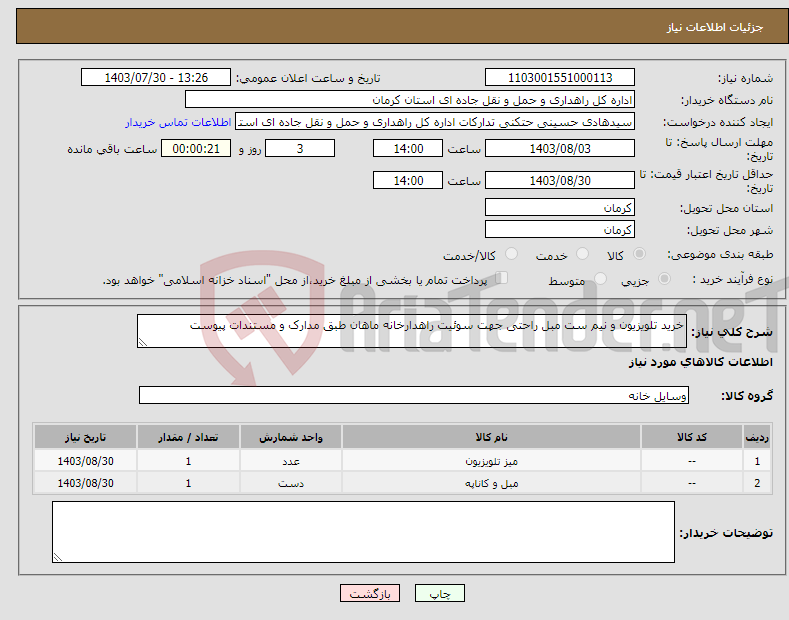789x620 pixels.
Task: Click the بازگشت (back) button
Action: (370, 593)
